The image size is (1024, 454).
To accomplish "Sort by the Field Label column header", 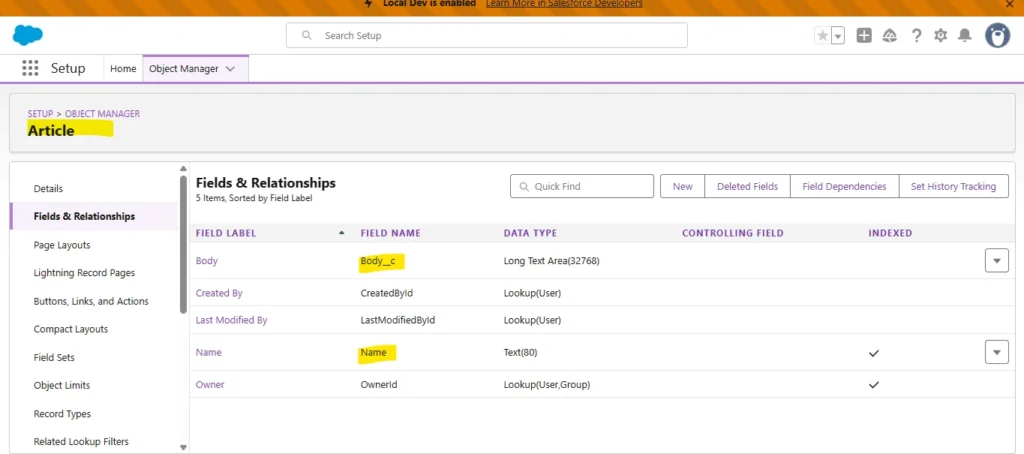I will 226,233.
